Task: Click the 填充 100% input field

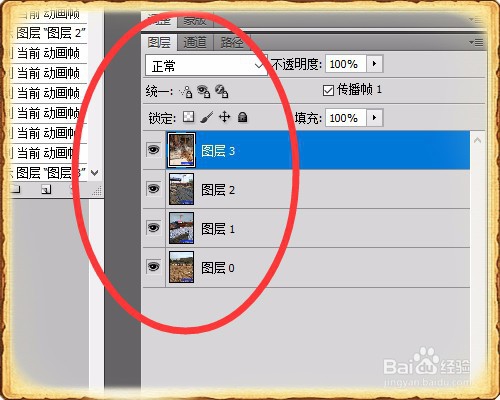Action: (346, 118)
